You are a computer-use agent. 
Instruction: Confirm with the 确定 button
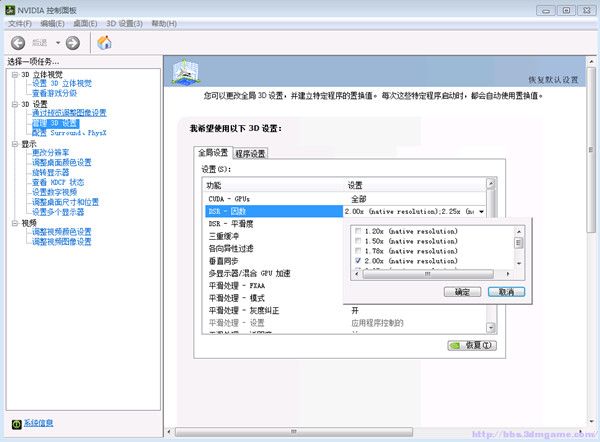[x=462, y=292]
